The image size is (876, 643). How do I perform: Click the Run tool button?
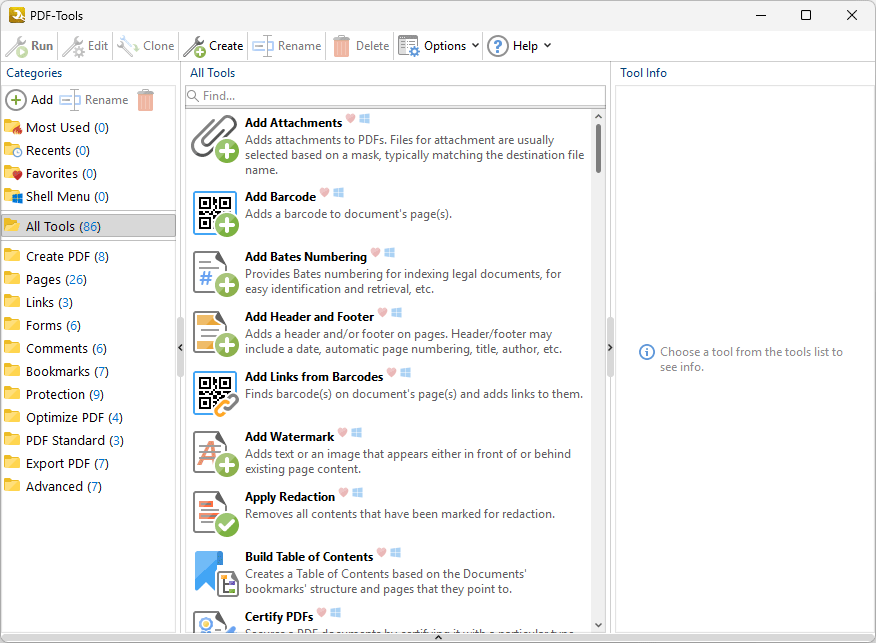(30, 46)
